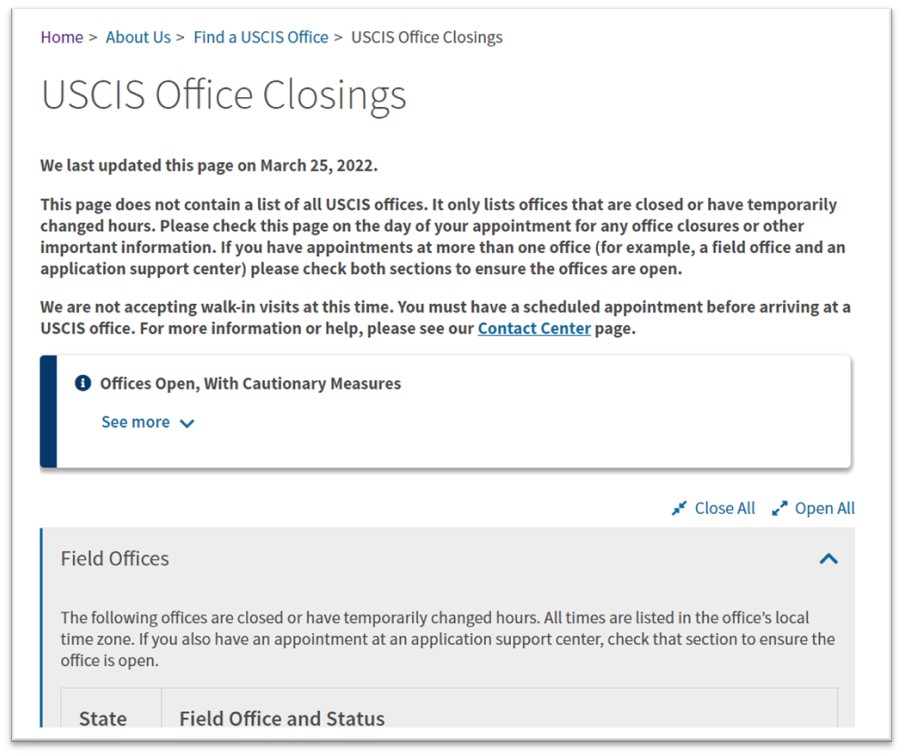Image resolution: width=903 pixels, height=756 pixels.
Task: Click the Home breadcrumb link
Action: pyautogui.click(x=61, y=37)
